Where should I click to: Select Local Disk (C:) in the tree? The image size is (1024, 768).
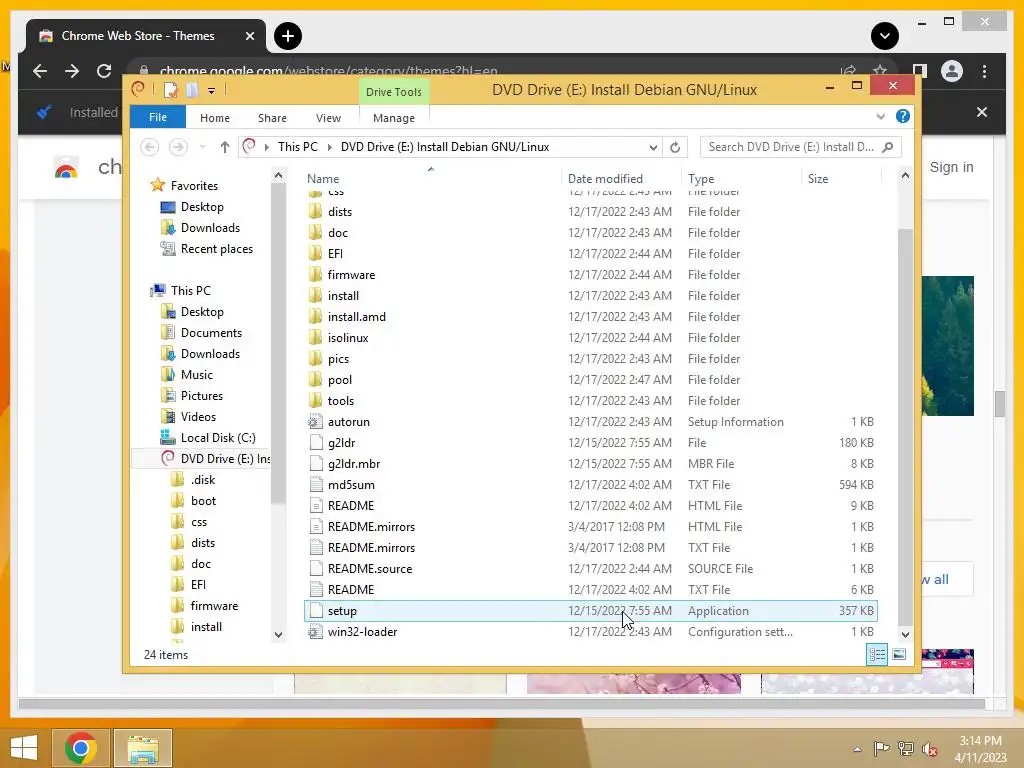tap(217, 438)
